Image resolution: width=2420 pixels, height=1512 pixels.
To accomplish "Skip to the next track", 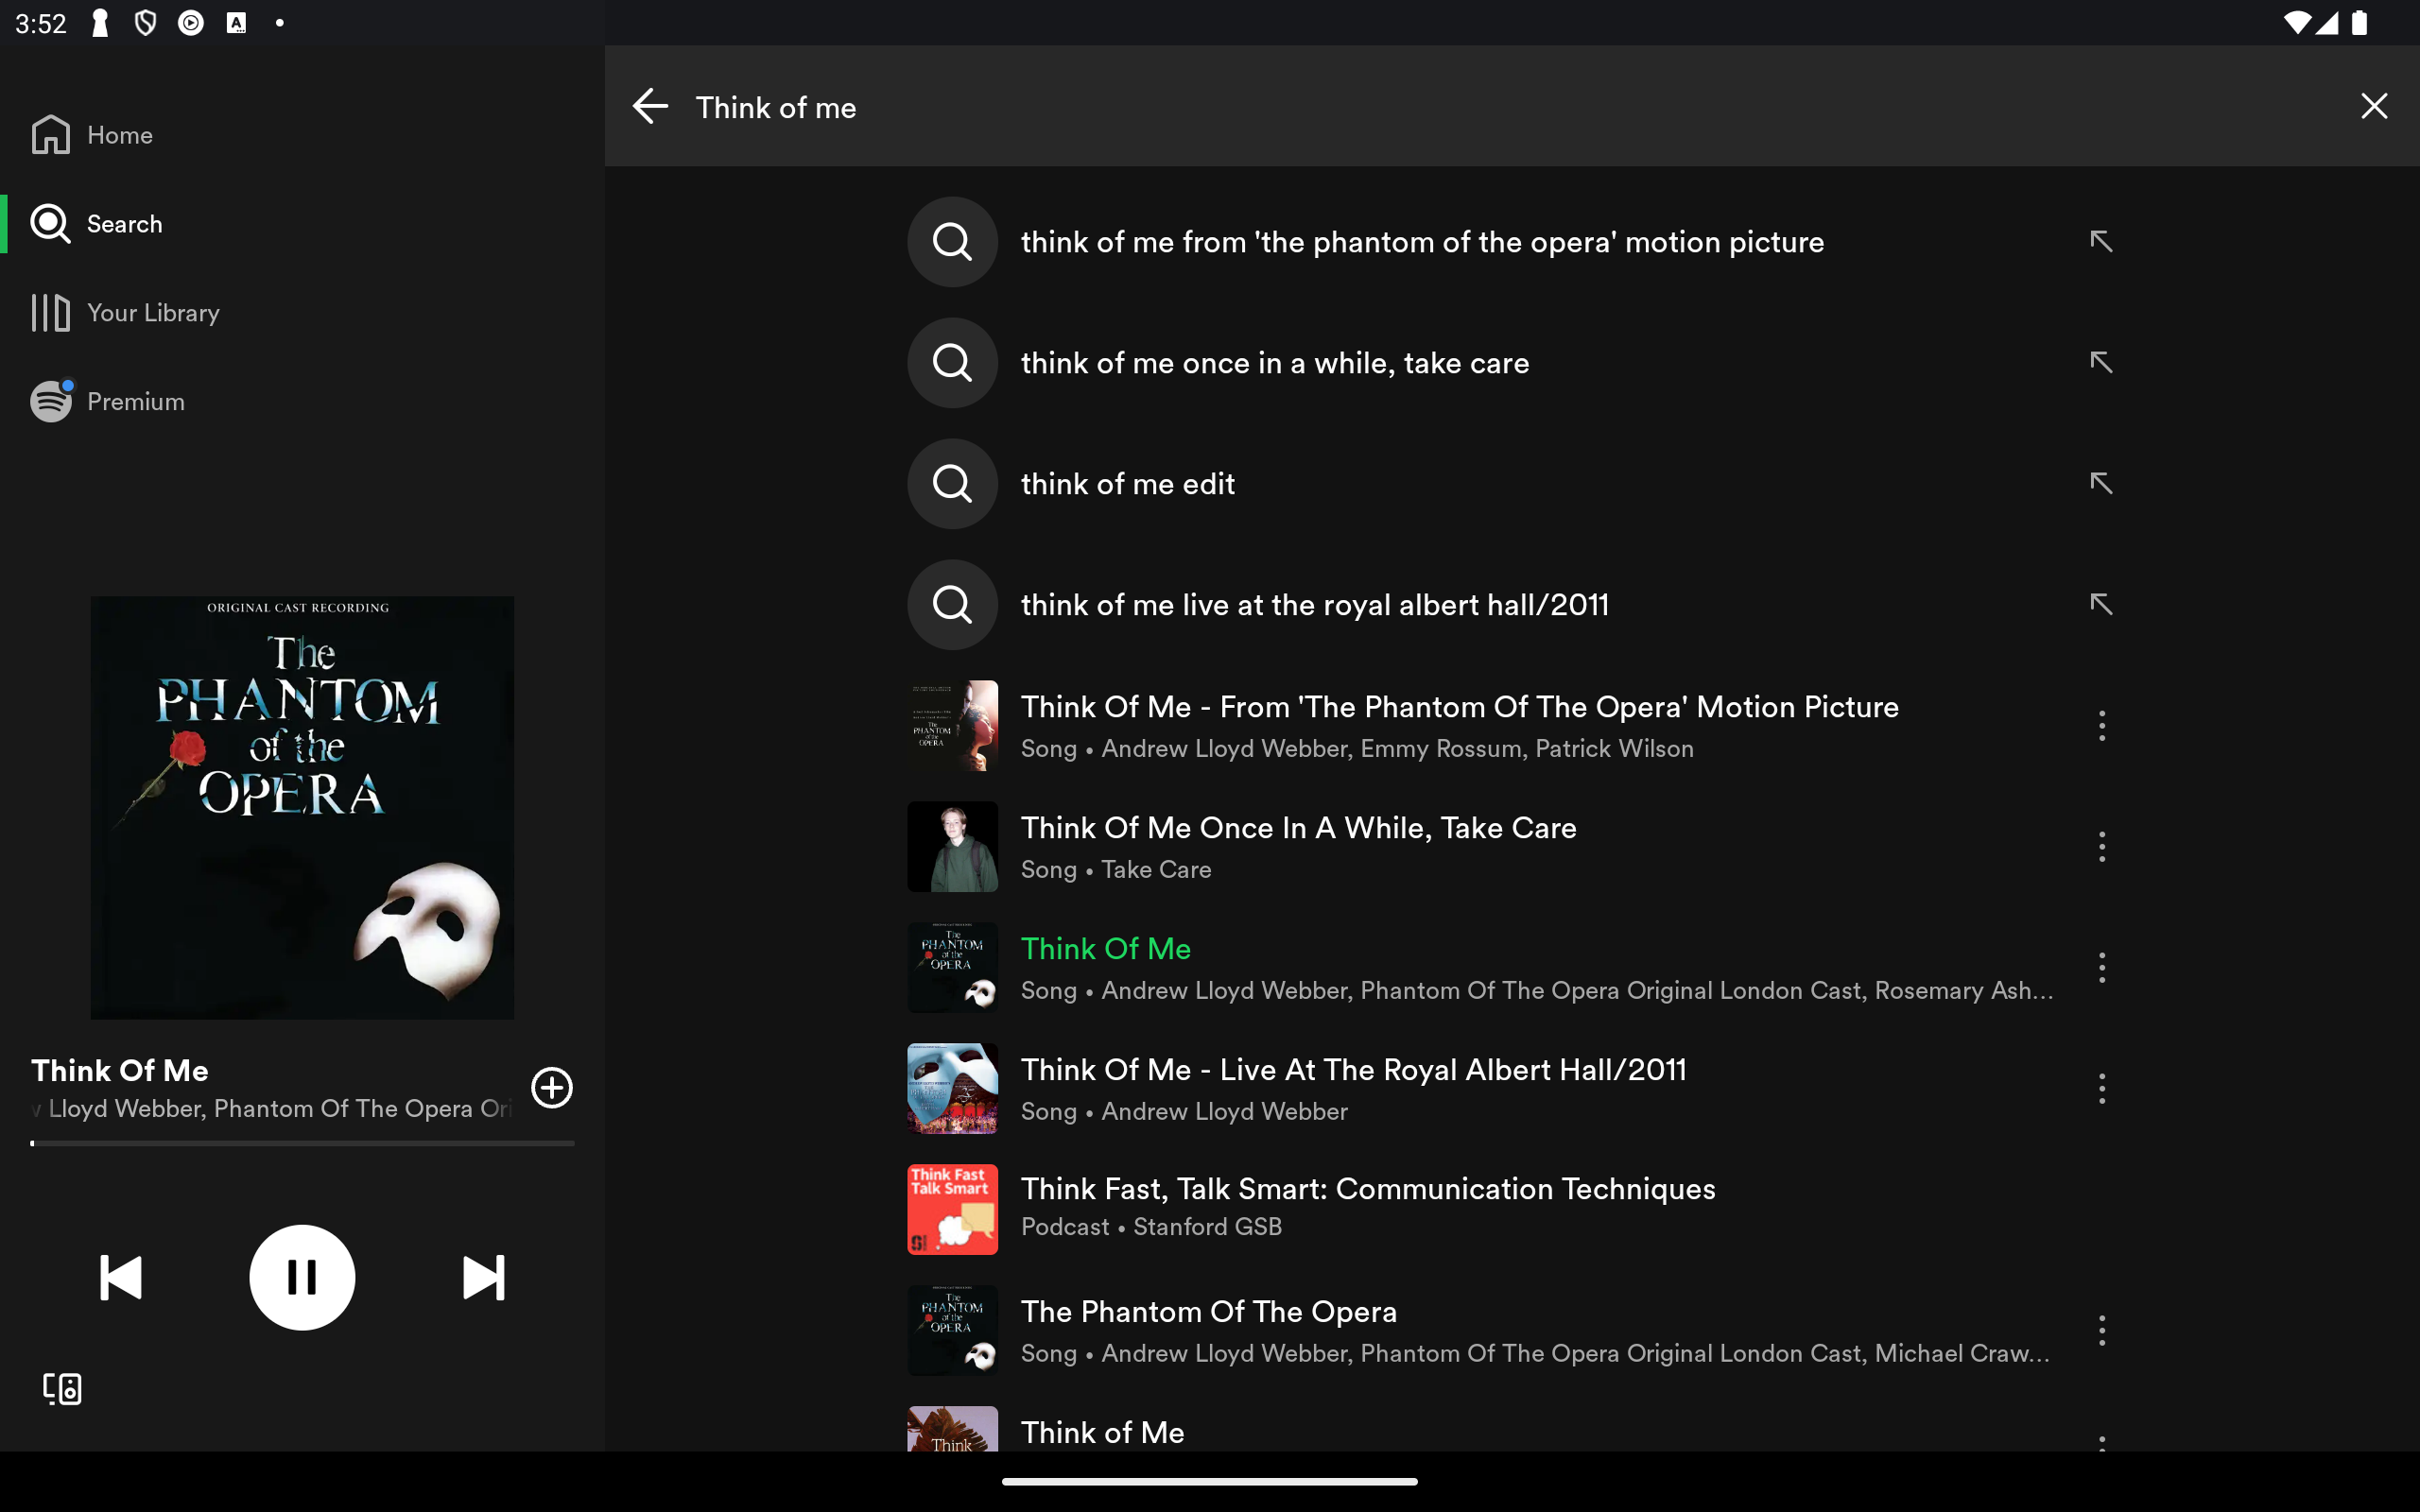I will click(484, 1278).
